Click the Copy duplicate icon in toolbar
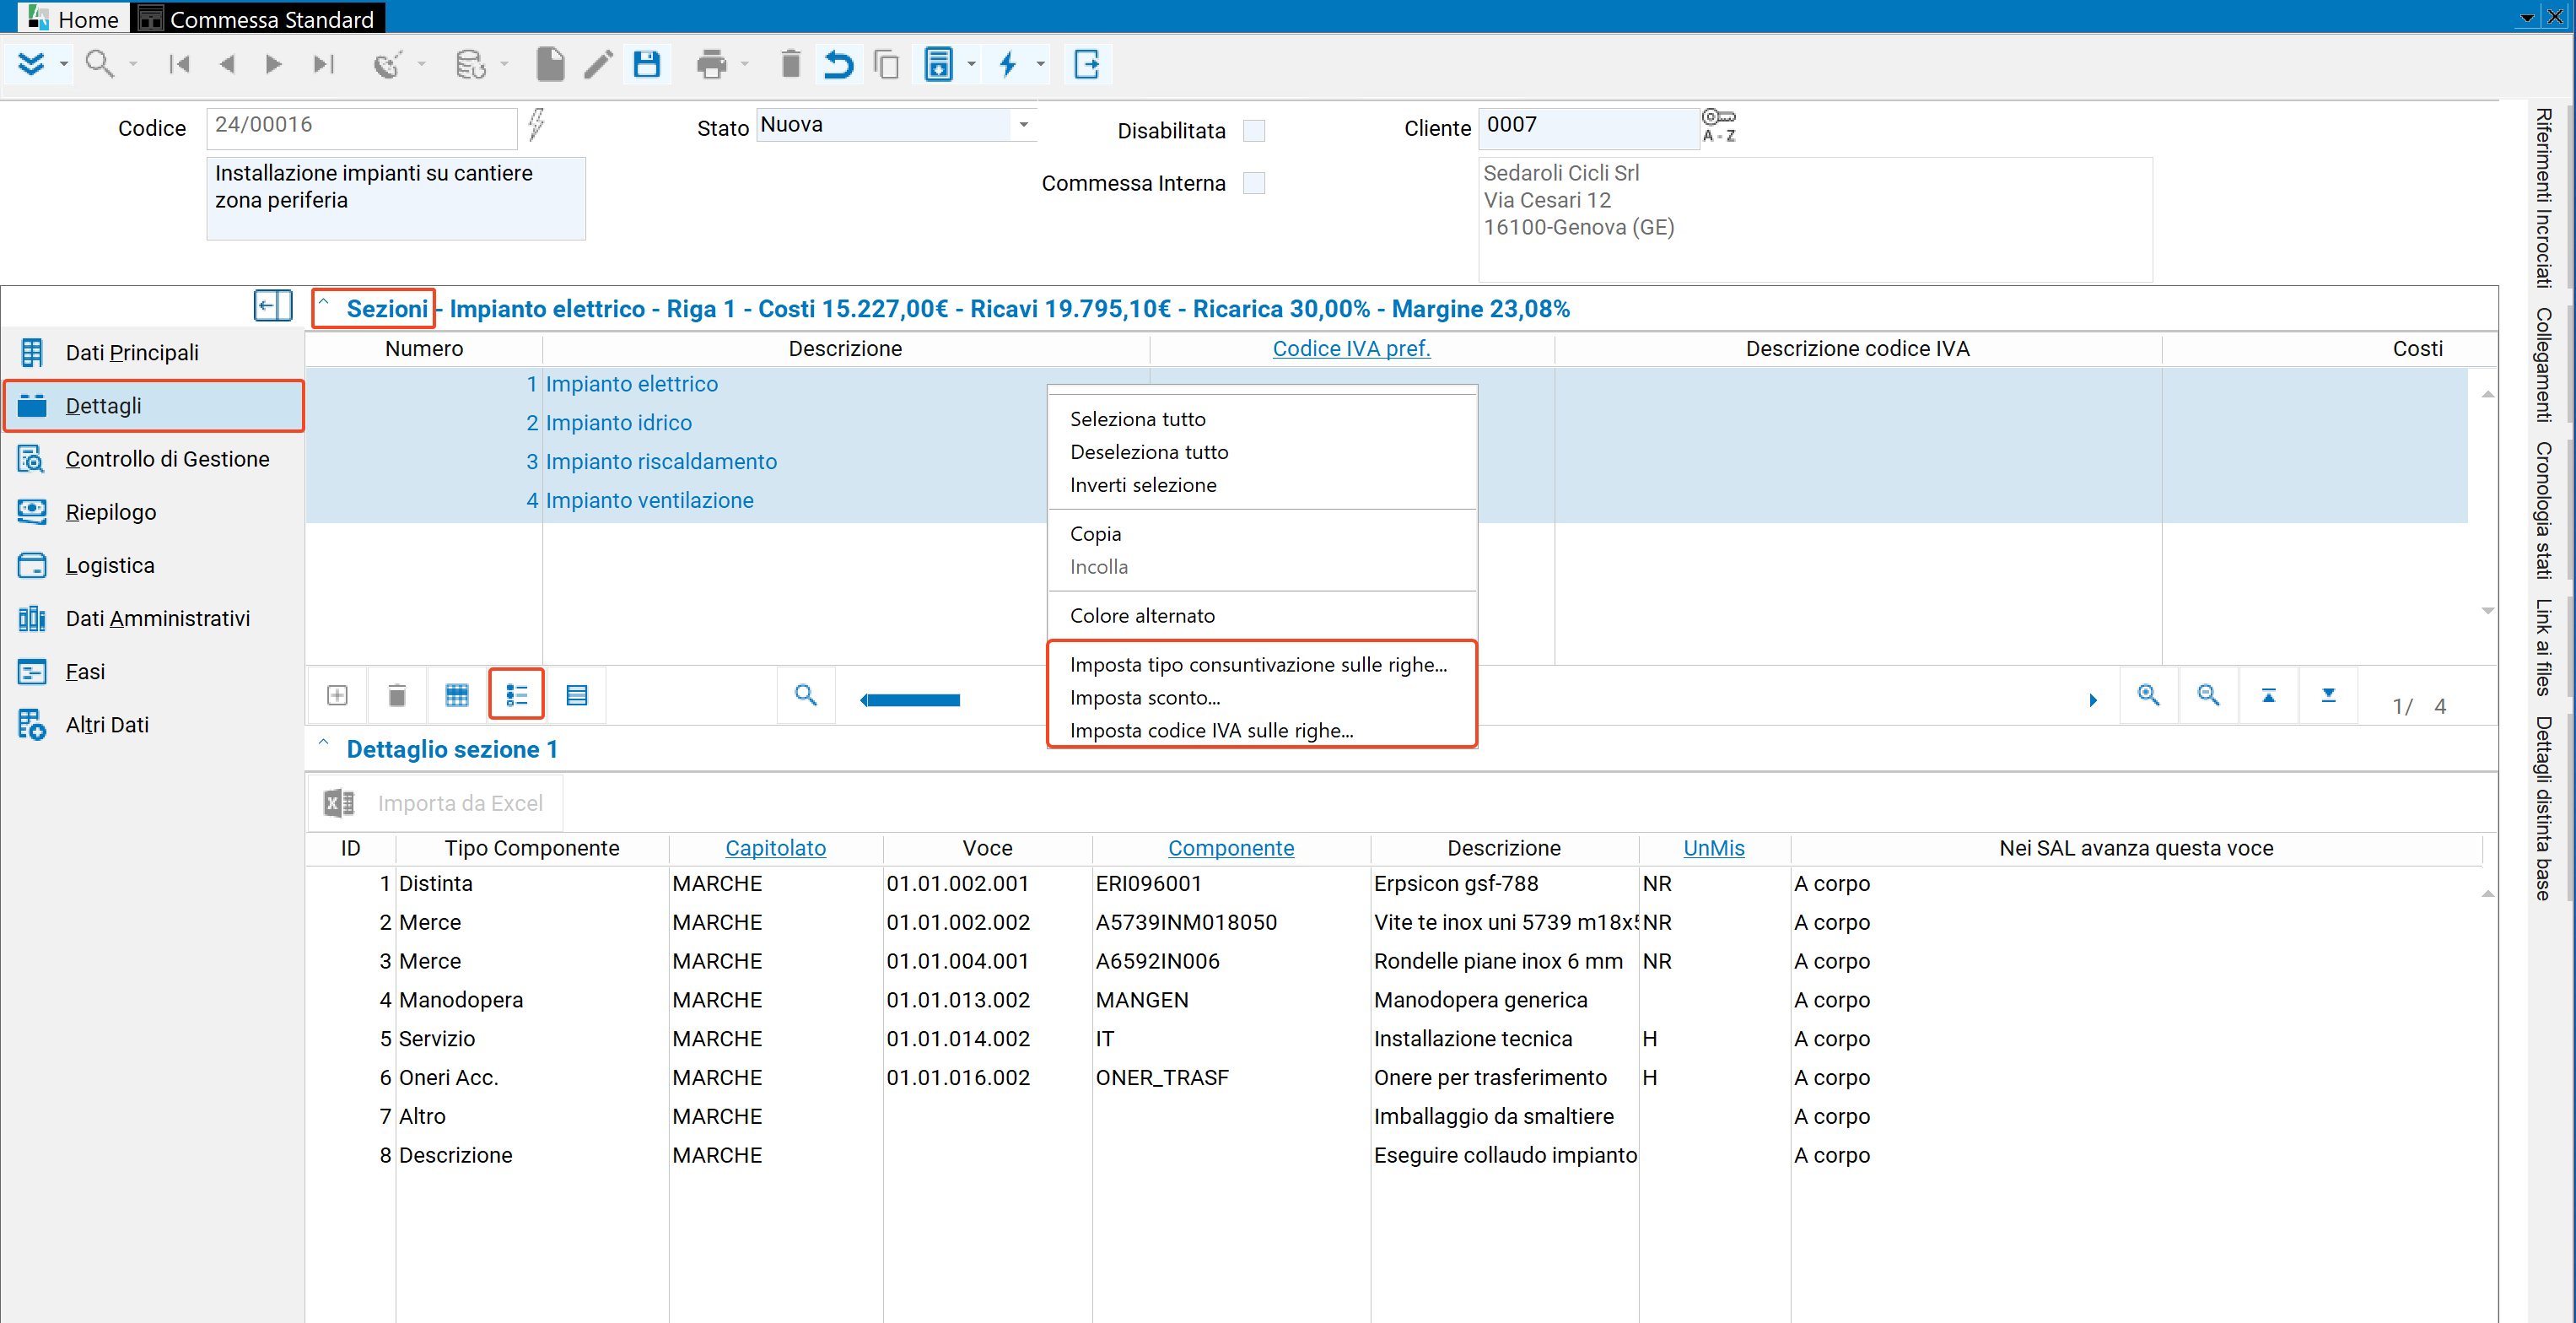This screenshot has height=1323, width=2576. coord(886,65)
